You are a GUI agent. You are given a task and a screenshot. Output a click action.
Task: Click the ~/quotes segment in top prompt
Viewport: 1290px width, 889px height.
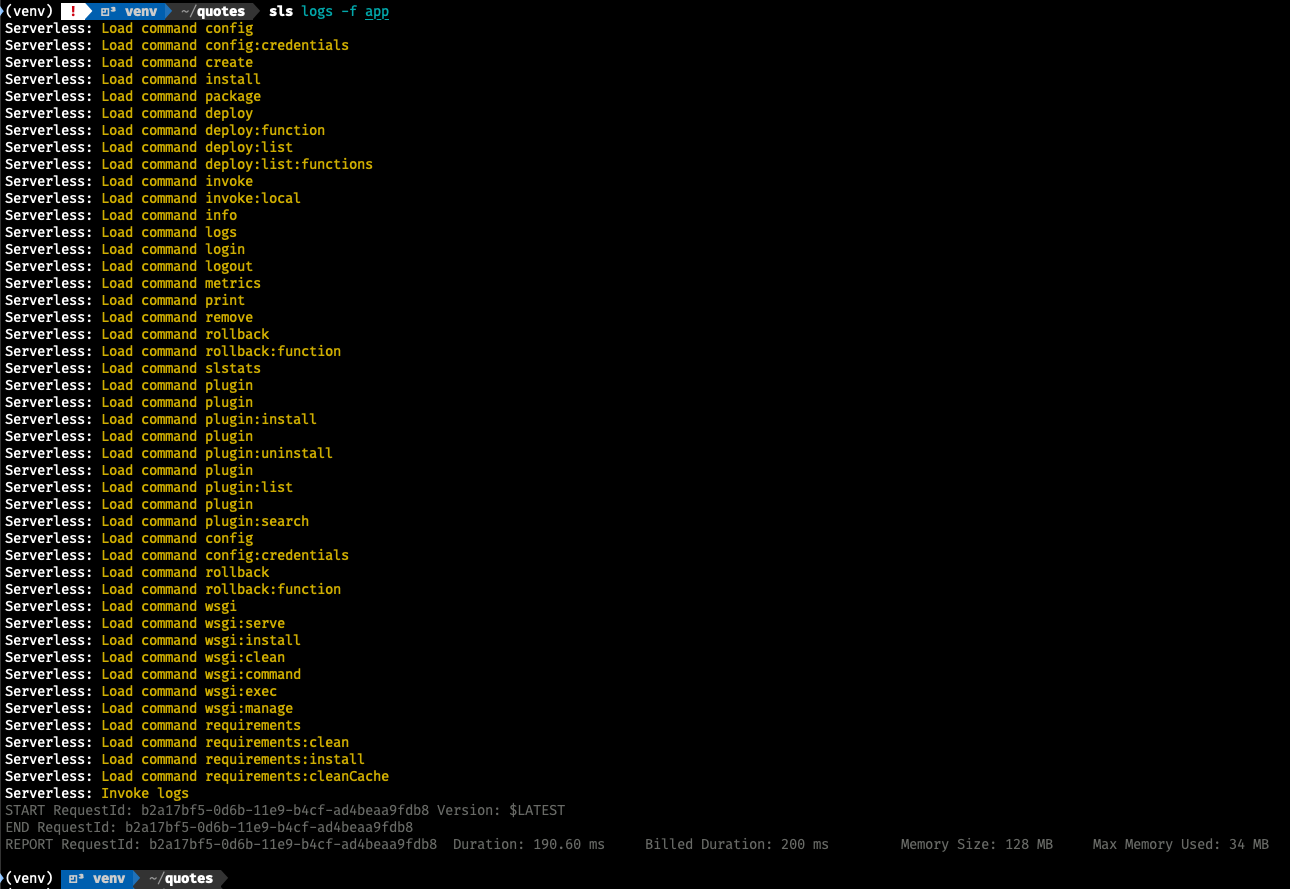click(x=212, y=11)
